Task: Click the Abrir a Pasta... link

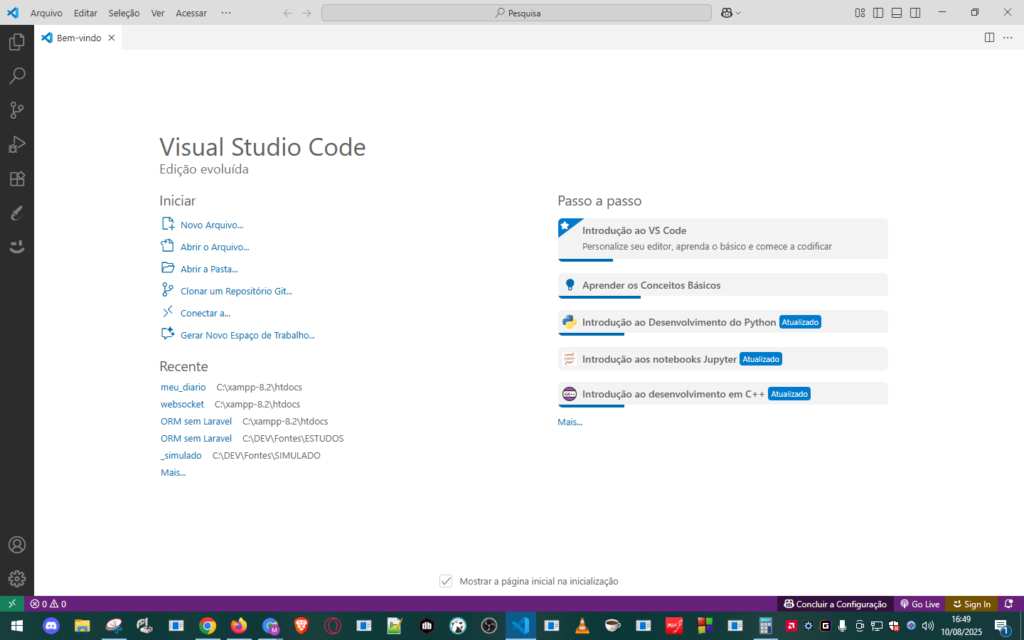Action: coord(208,269)
